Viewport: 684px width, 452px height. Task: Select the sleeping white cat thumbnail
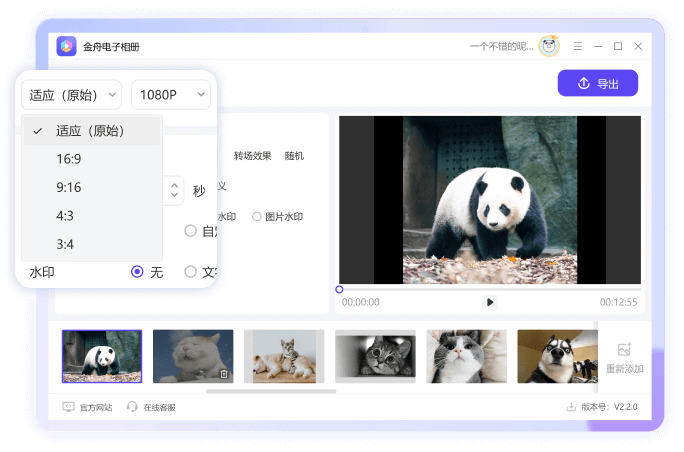[193, 356]
